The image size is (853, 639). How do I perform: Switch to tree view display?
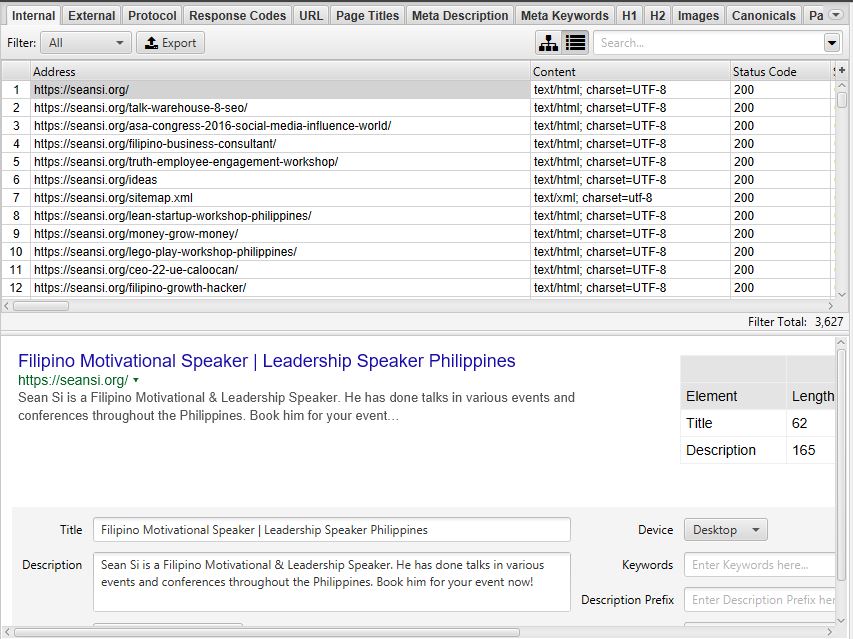coord(548,43)
